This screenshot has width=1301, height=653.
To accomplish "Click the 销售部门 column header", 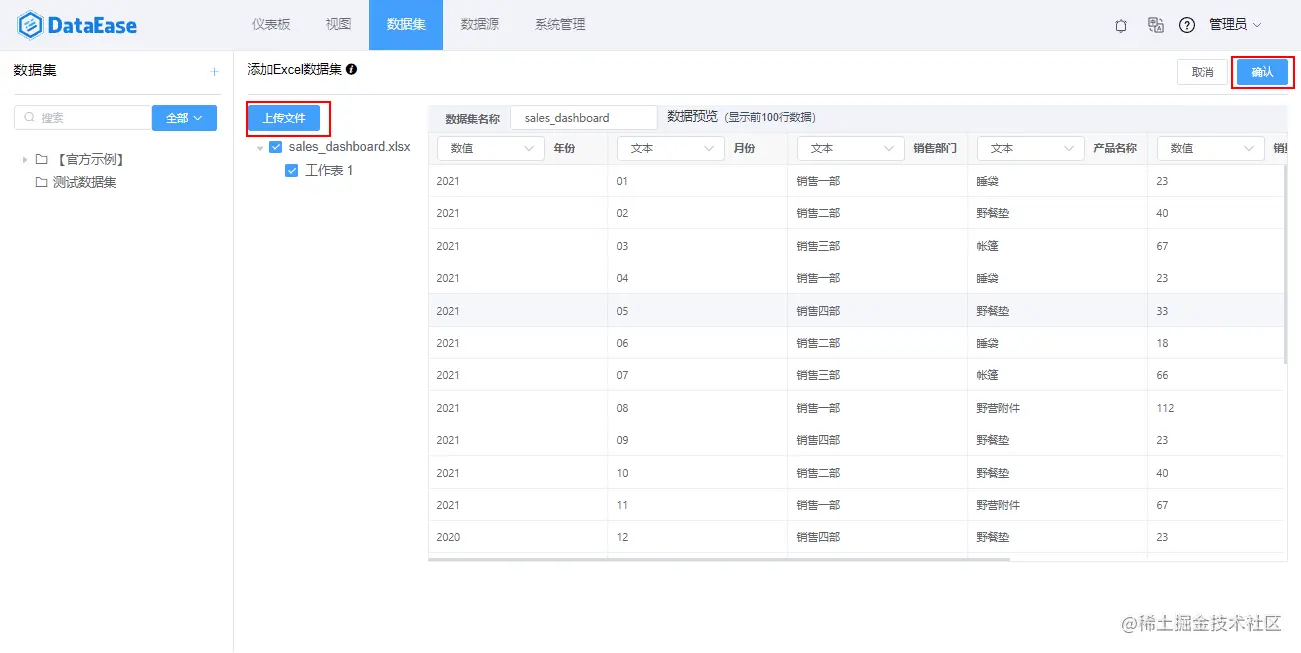I will point(935,148).
